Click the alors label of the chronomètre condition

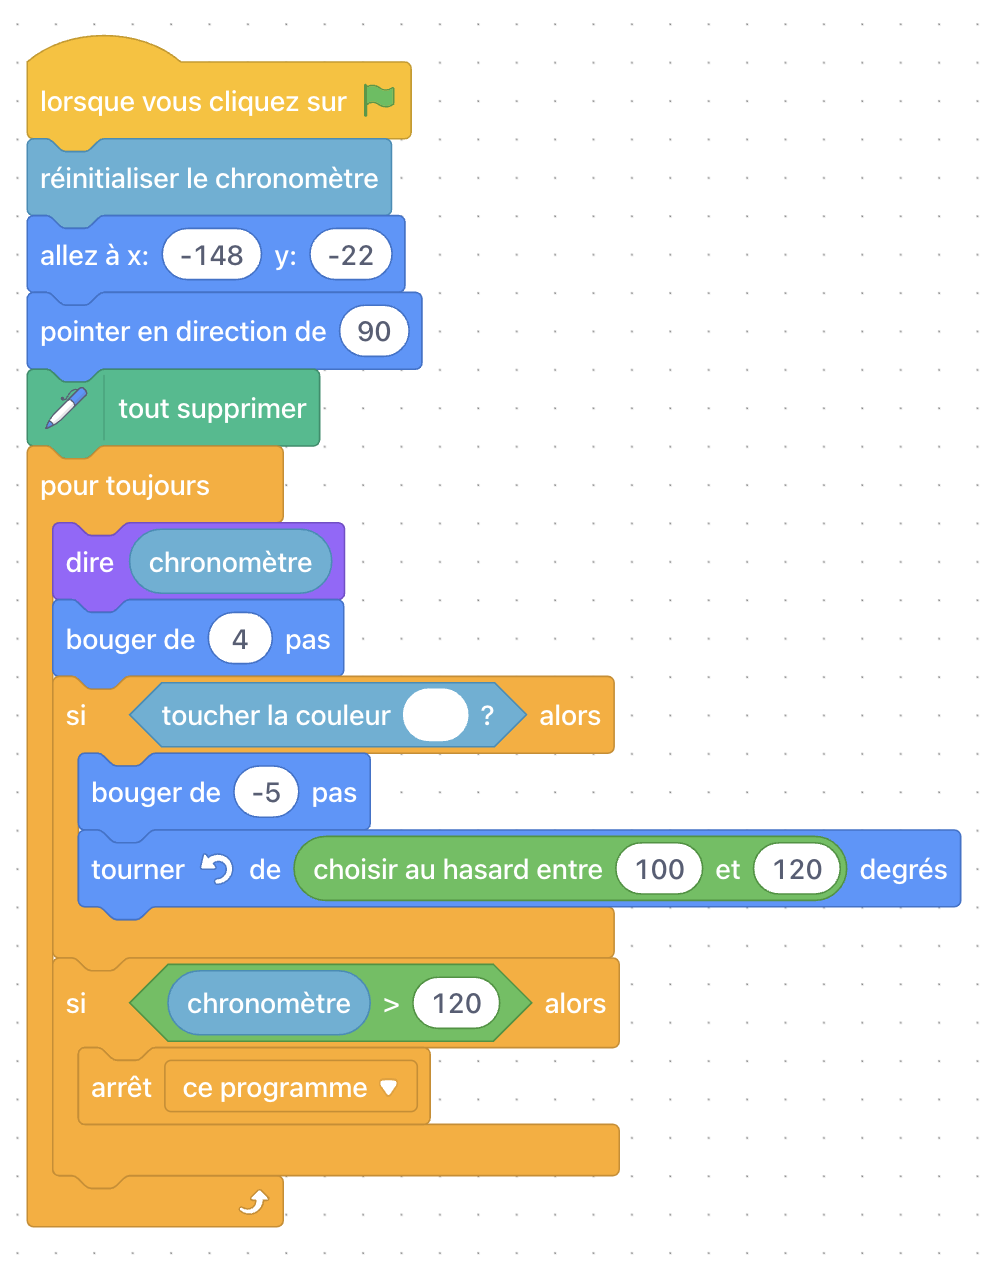point(575,1003)
